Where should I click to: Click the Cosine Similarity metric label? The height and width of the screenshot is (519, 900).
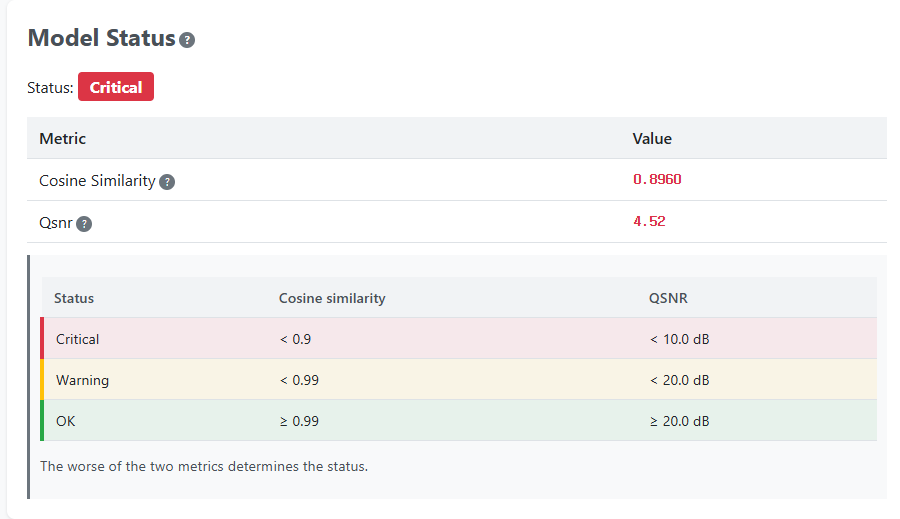pyautogui.click(x=98, y=181)
